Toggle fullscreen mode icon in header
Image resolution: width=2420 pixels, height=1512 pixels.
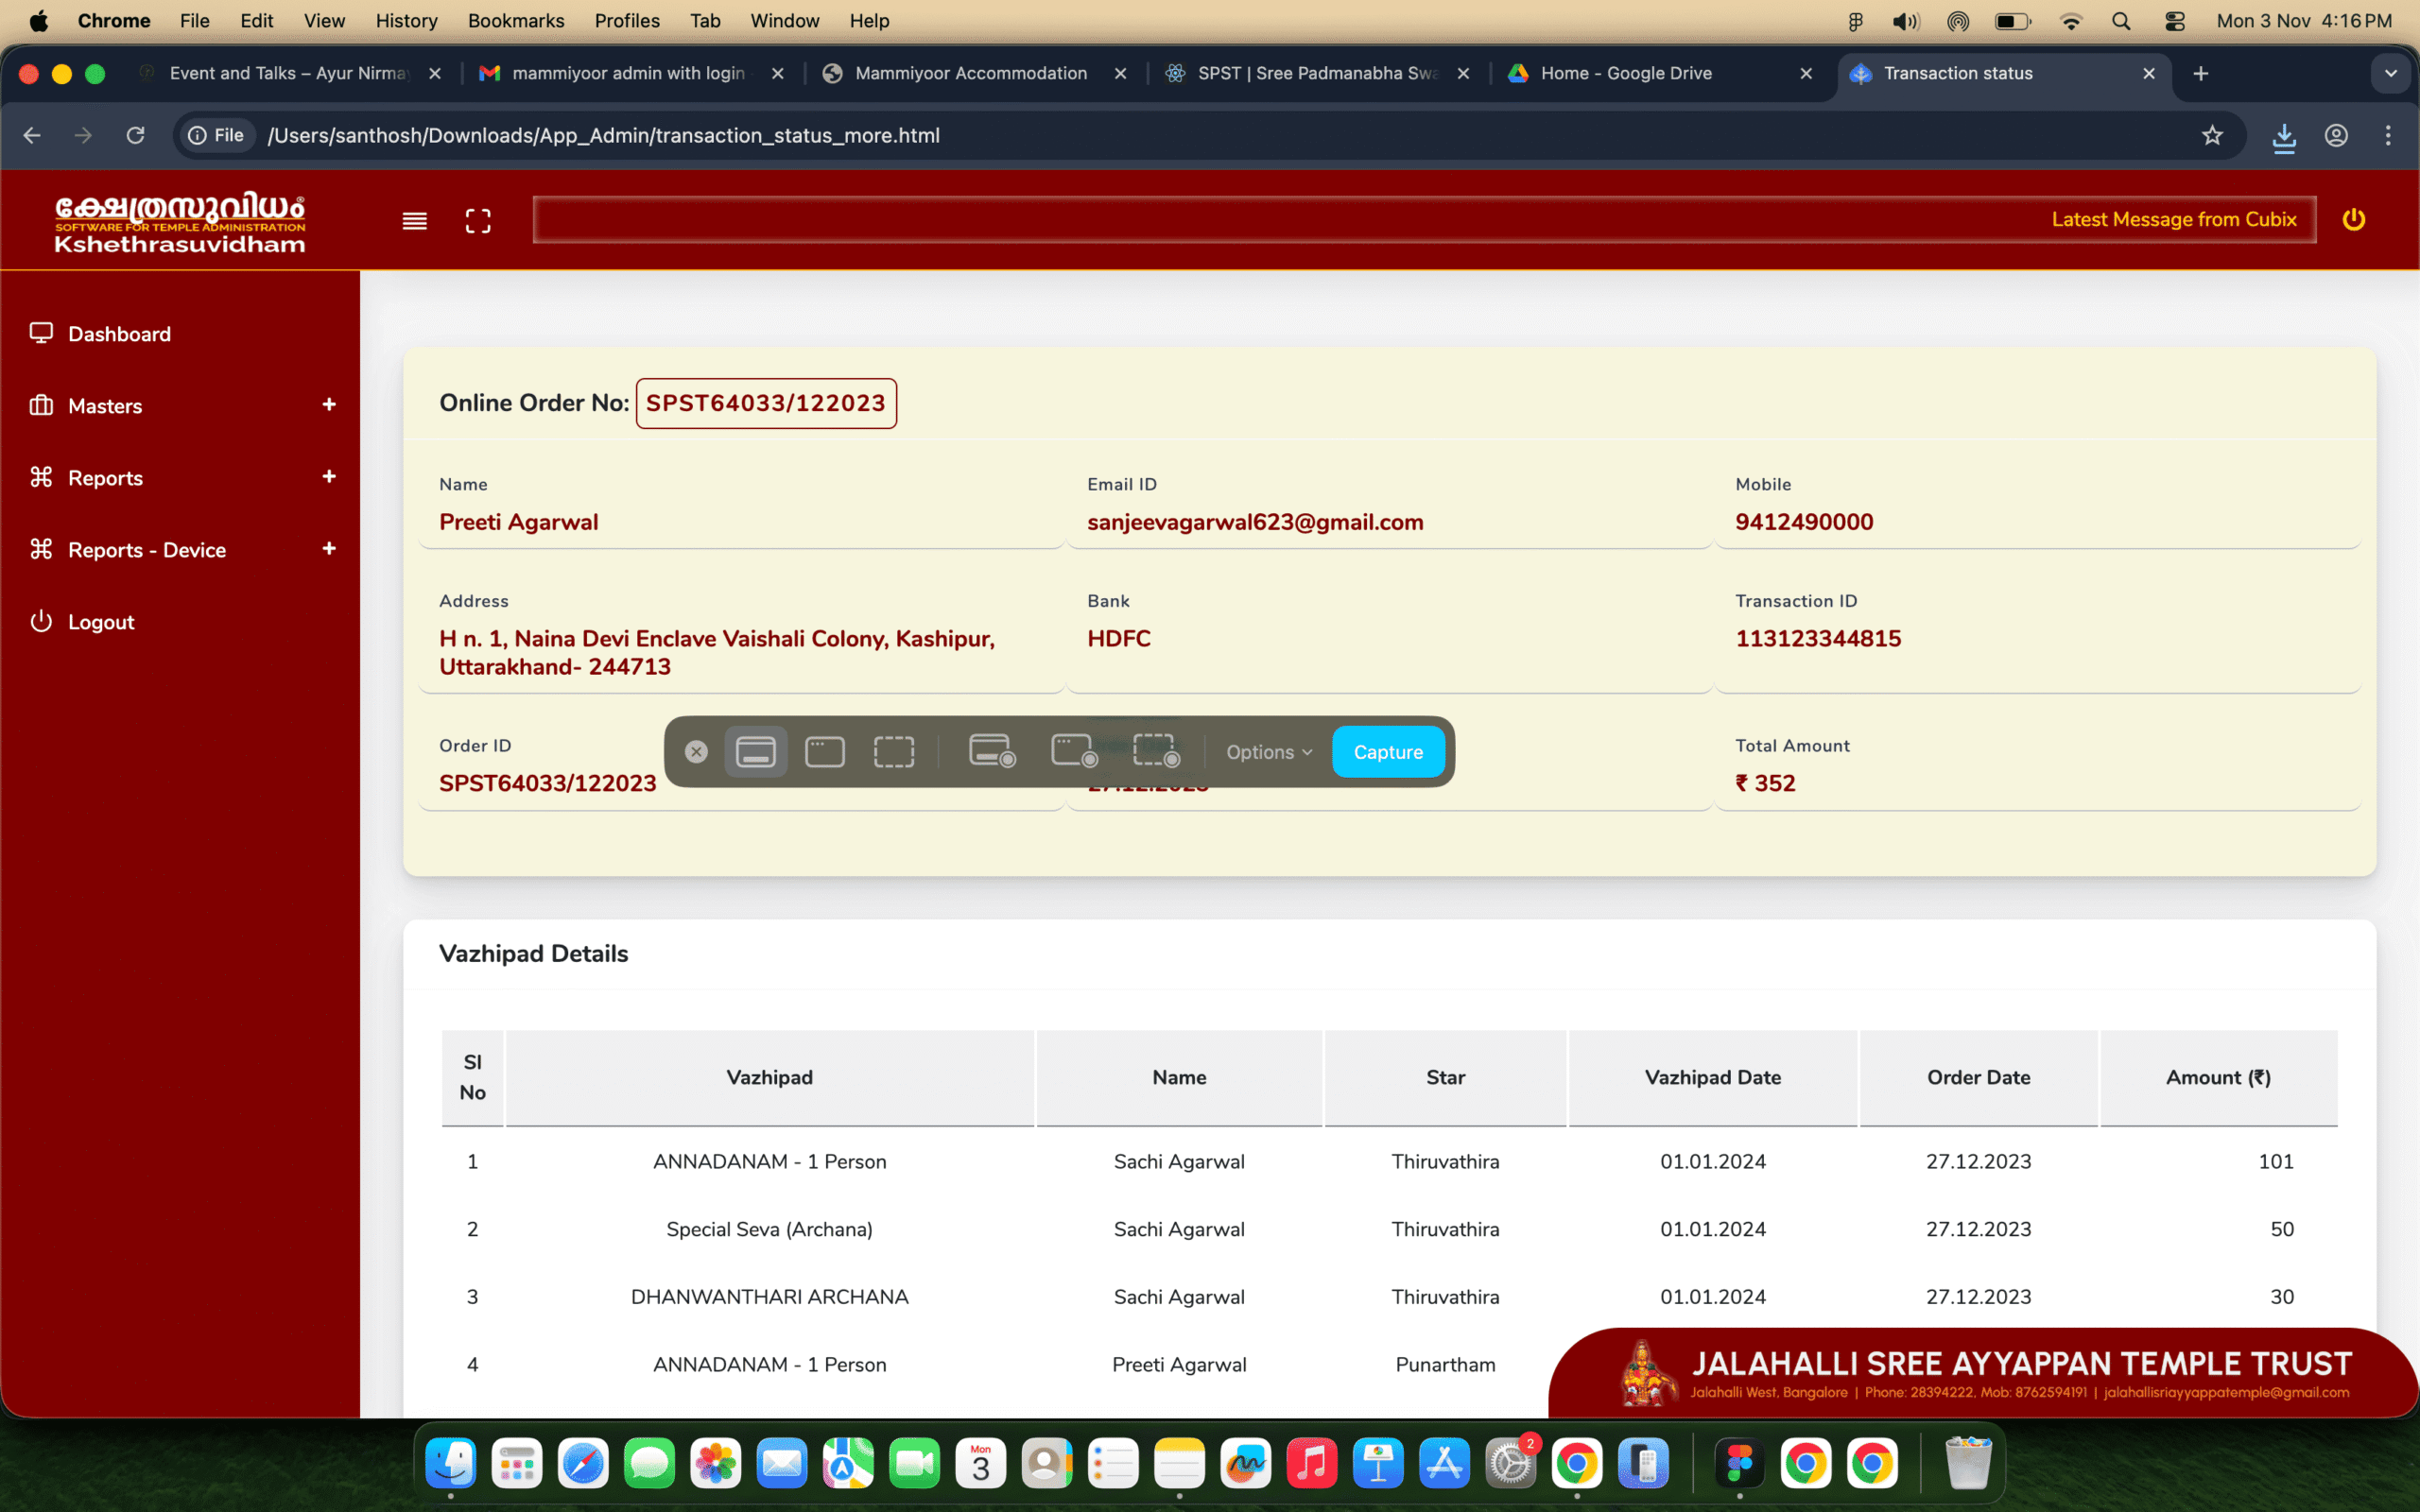(x=478, y=221)
